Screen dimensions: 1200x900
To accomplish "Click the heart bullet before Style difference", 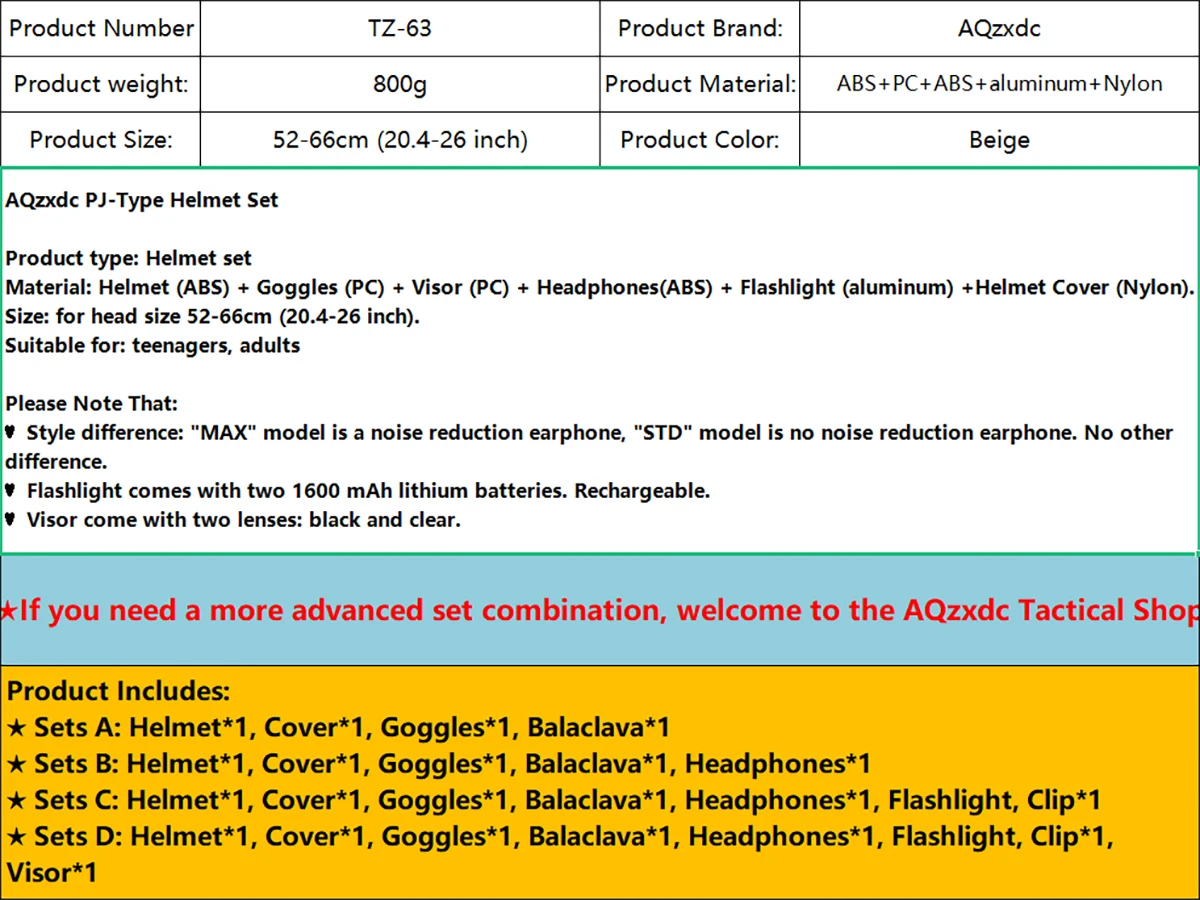I will click(x=11, y=433).
